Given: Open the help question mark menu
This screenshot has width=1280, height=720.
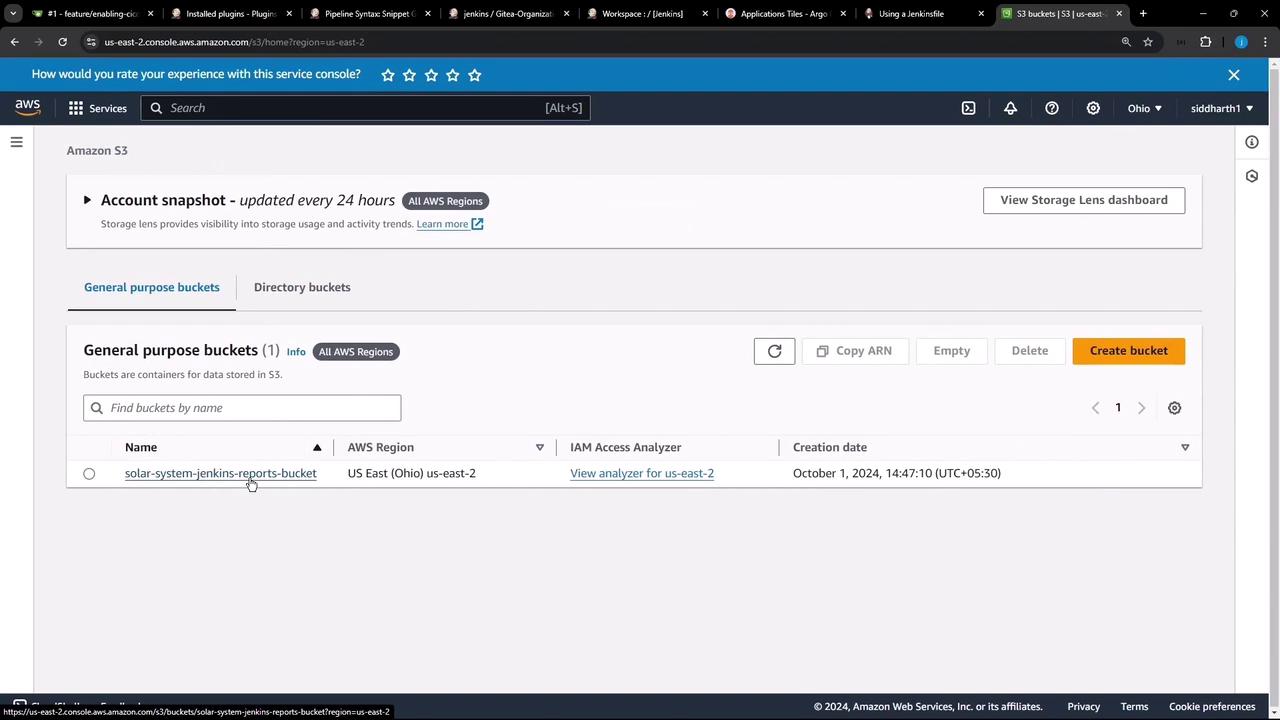Looking at the screenshot, I should [x=1052, y=108].
